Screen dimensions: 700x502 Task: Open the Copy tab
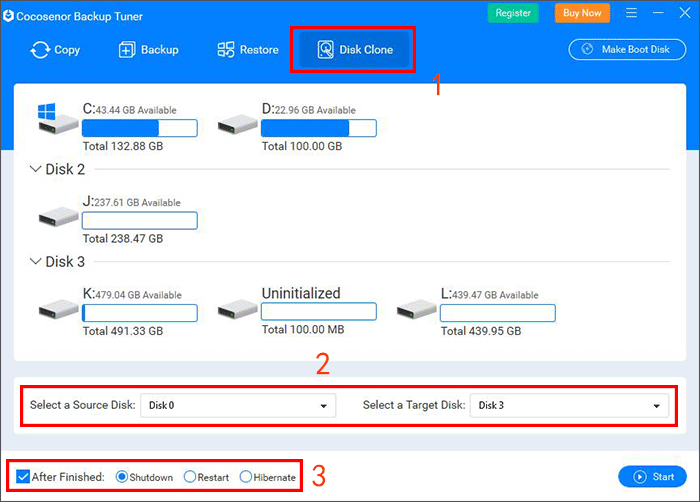click(x=55, y=50)
